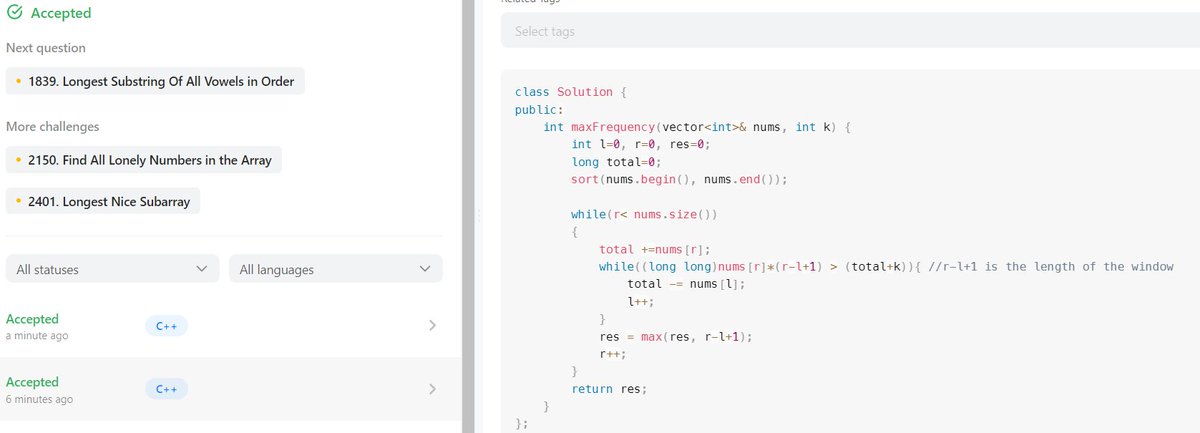
Task: Click the chevron arrow on the 6-minutes-ago submission
Action: (432, 389)
